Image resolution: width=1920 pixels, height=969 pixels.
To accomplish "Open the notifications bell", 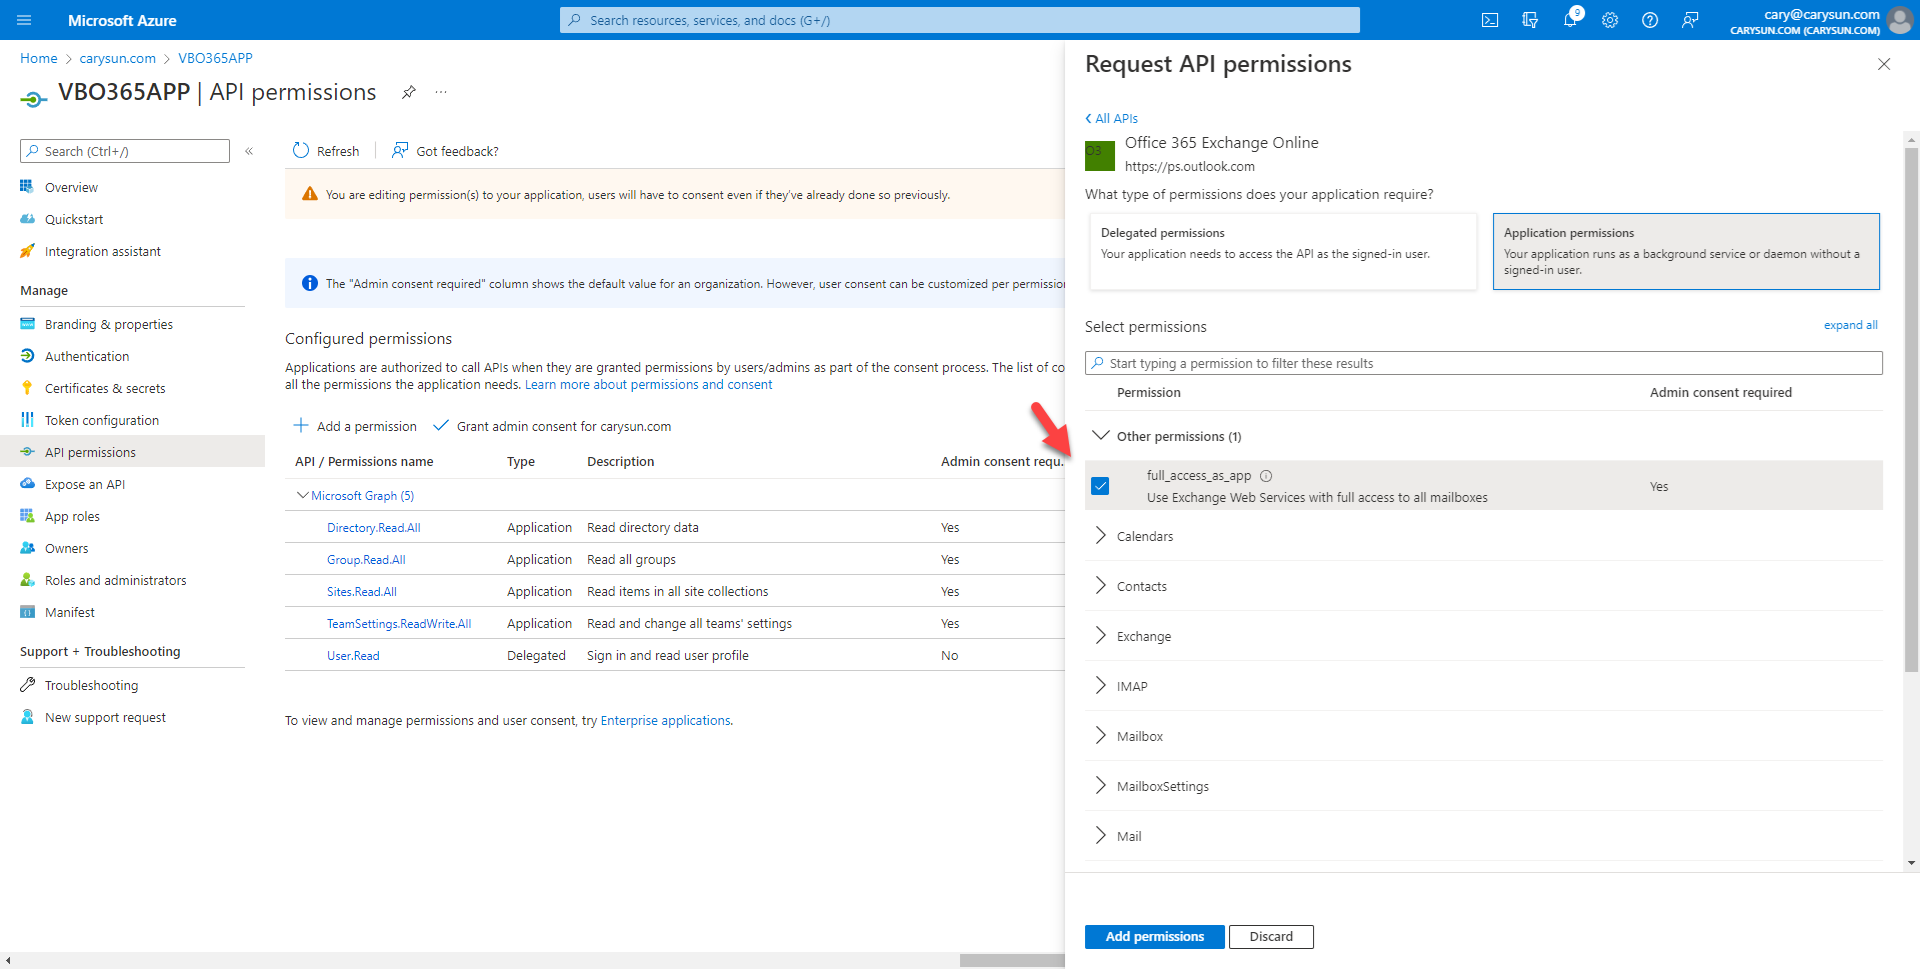I will (1570, 20).
